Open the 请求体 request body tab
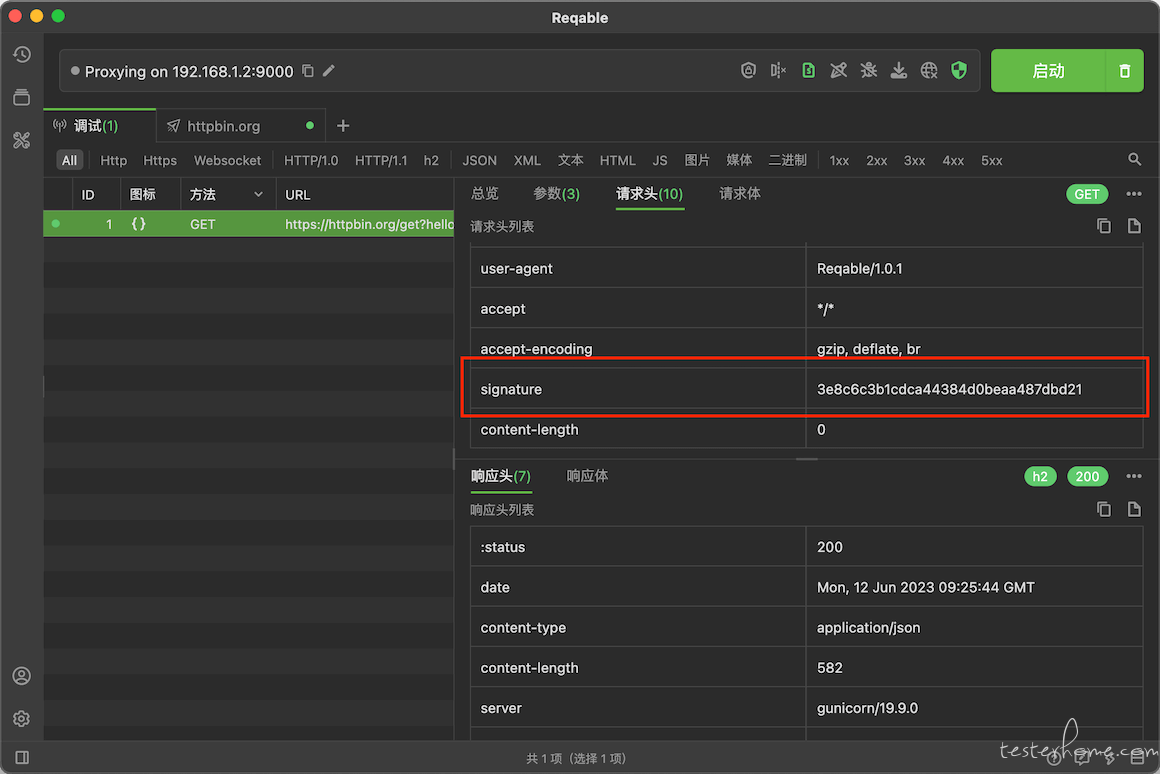The image size is (1160, 774). [740, 194]
